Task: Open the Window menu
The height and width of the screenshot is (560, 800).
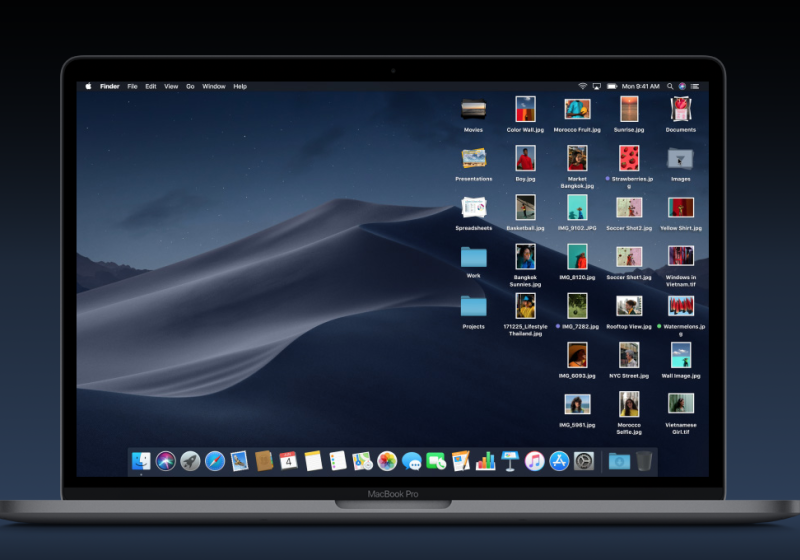Action: point(214,86)
